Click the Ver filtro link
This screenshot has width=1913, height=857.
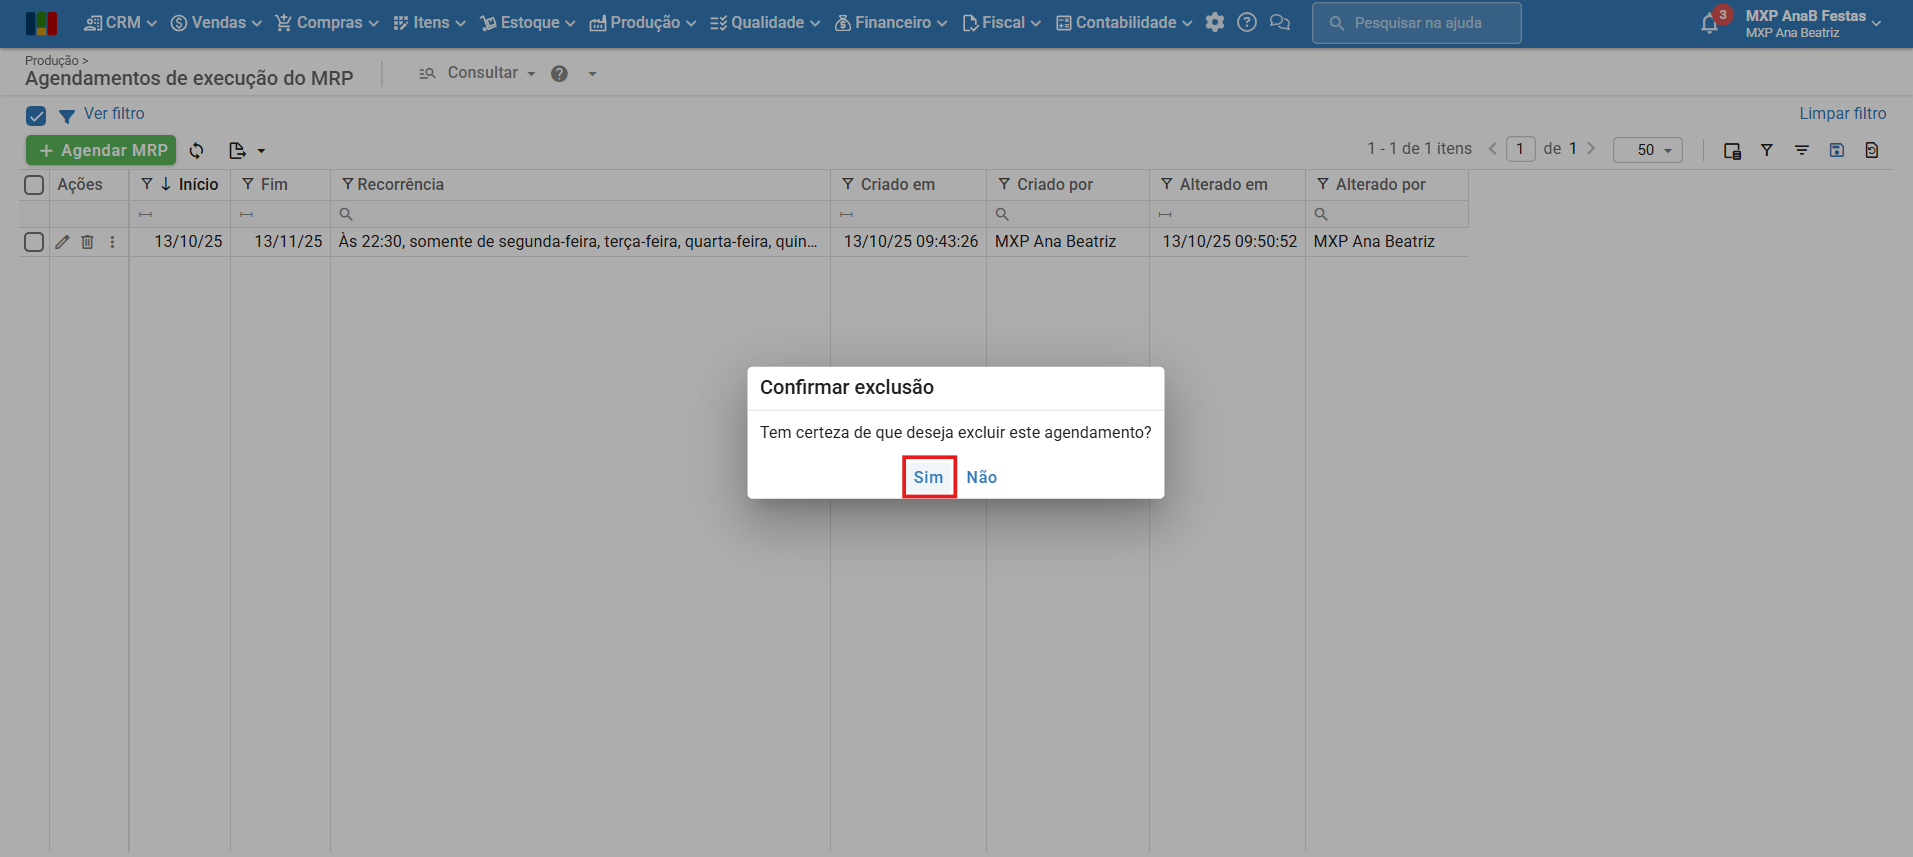click(114, 114)
